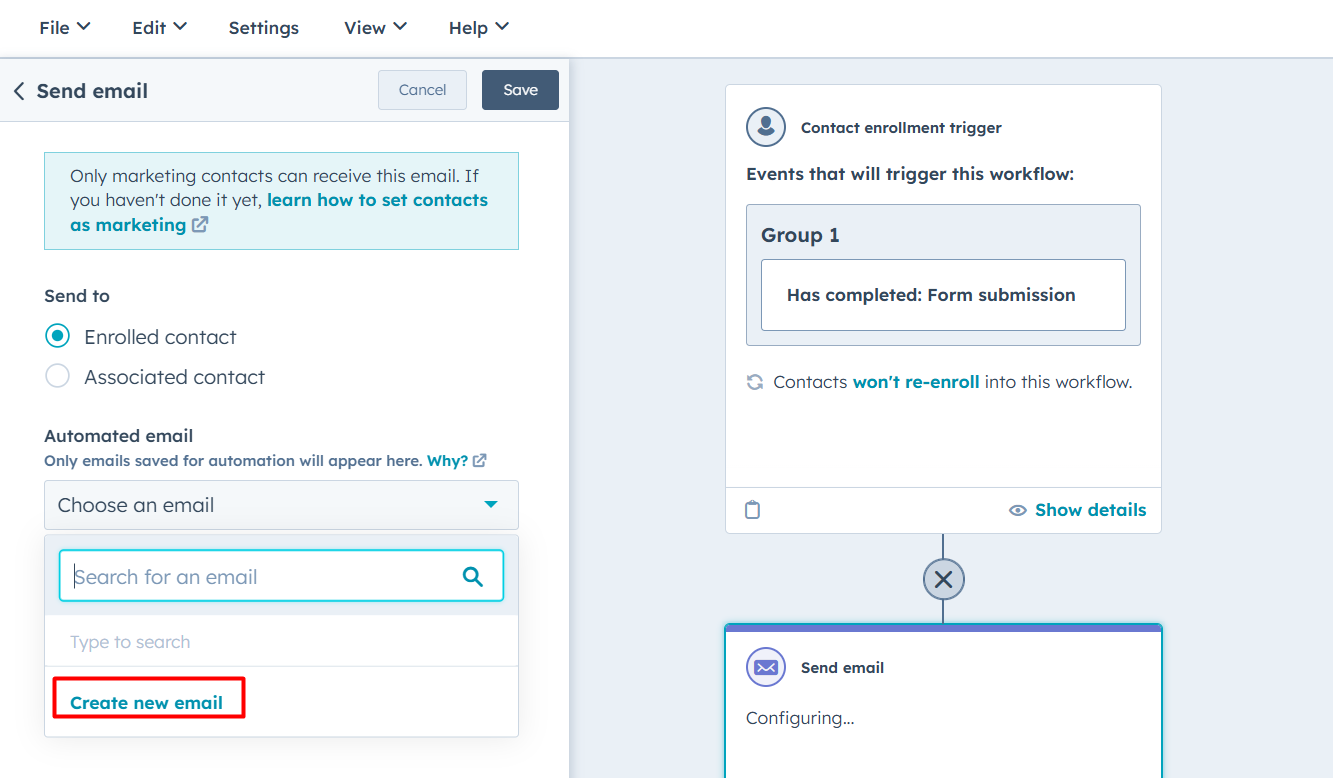
Task: Click the Save button
Action: point(520,89)
